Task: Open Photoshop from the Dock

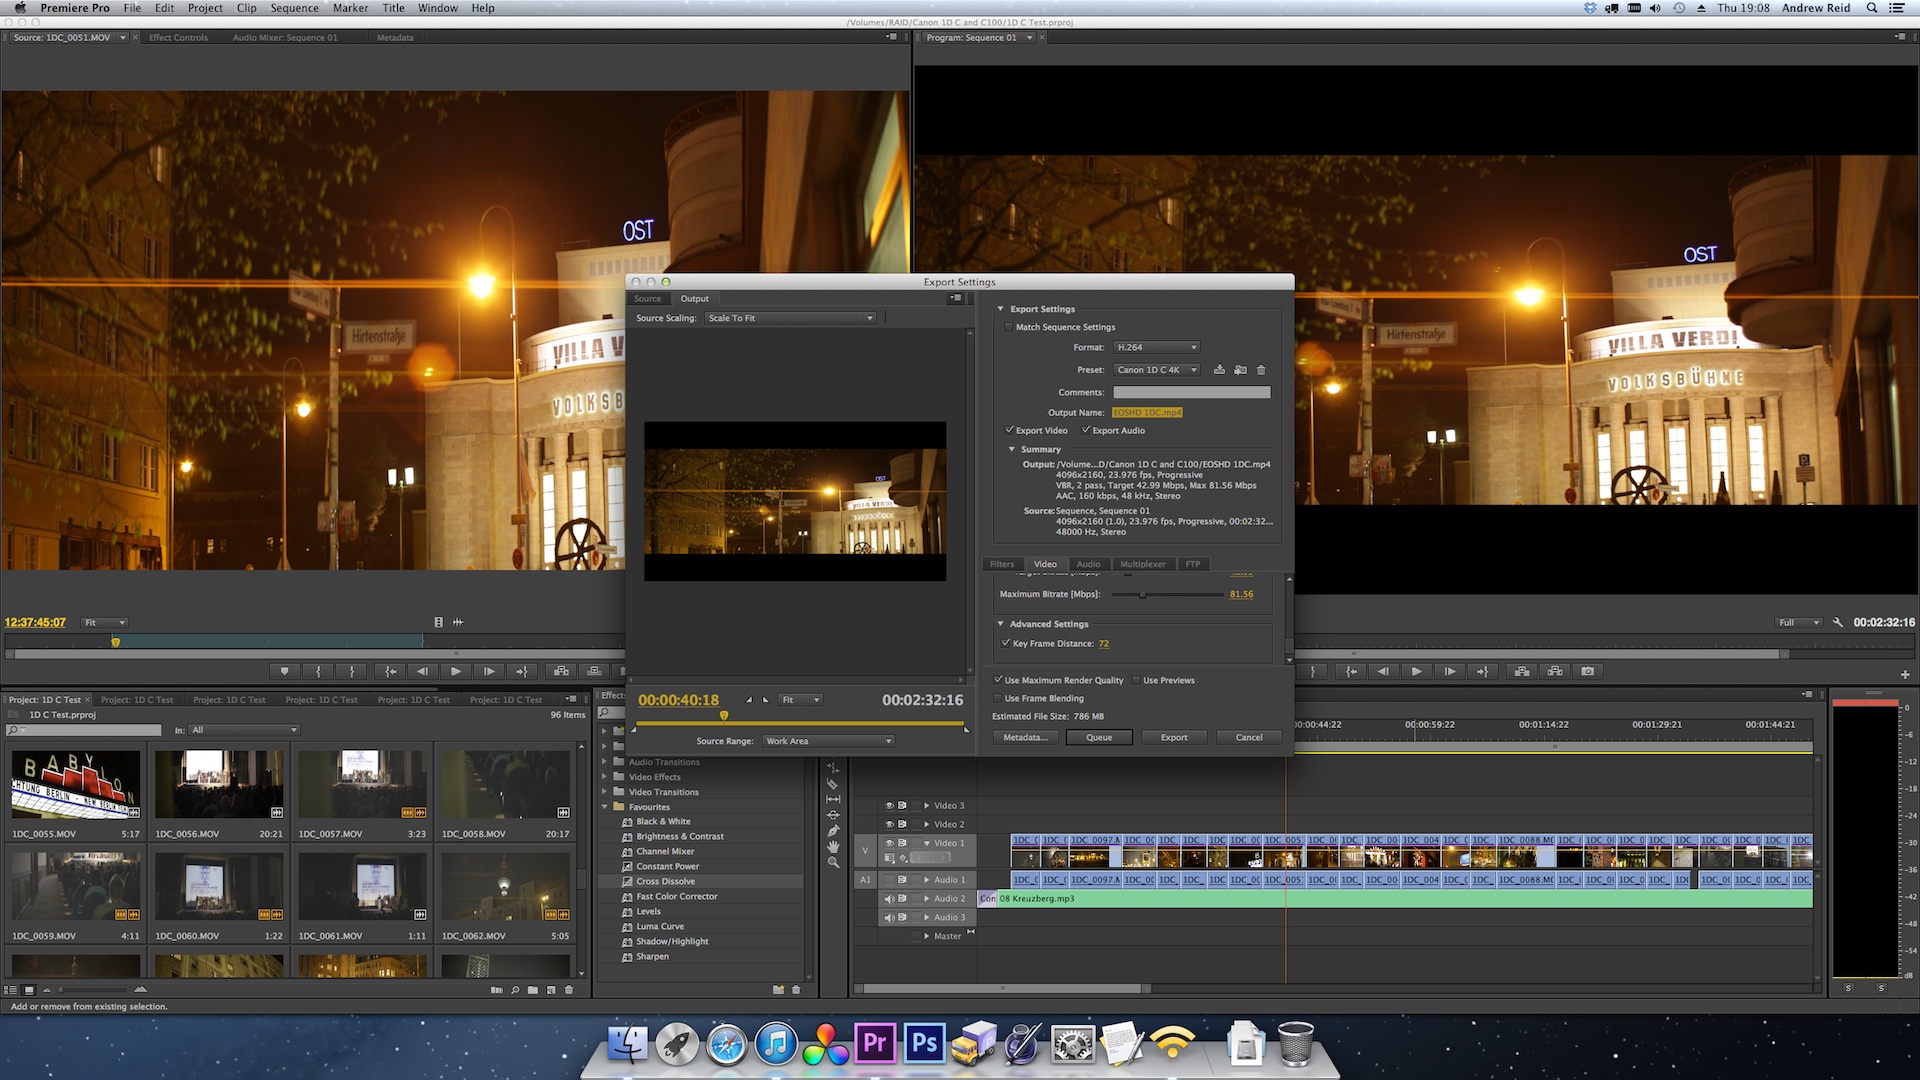Action: click(x=925, y=1044)
